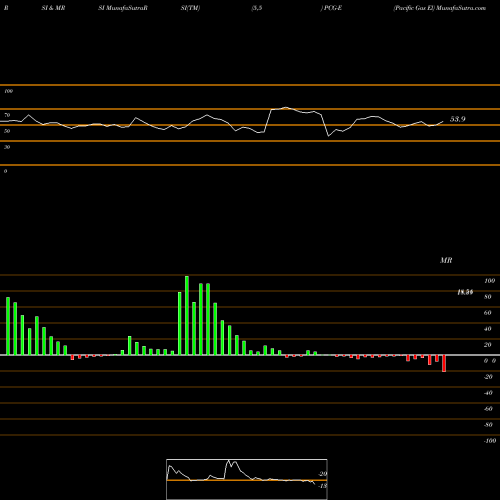Click the RSI axis label 30
The width and height of the screenshot is (500, 500).
click(7, 147)
